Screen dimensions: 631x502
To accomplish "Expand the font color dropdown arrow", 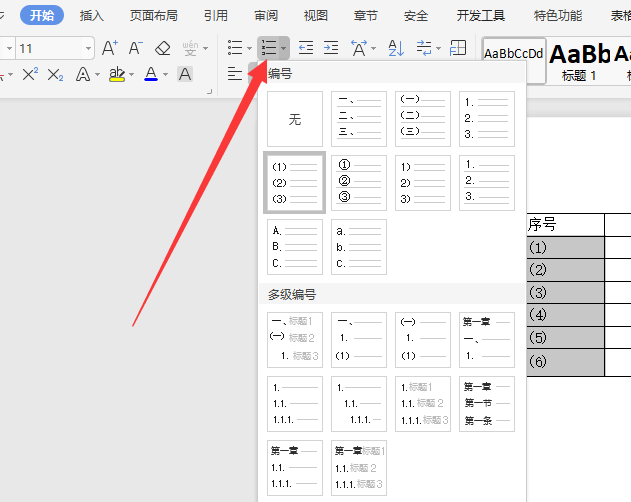I will click(166, 74).
